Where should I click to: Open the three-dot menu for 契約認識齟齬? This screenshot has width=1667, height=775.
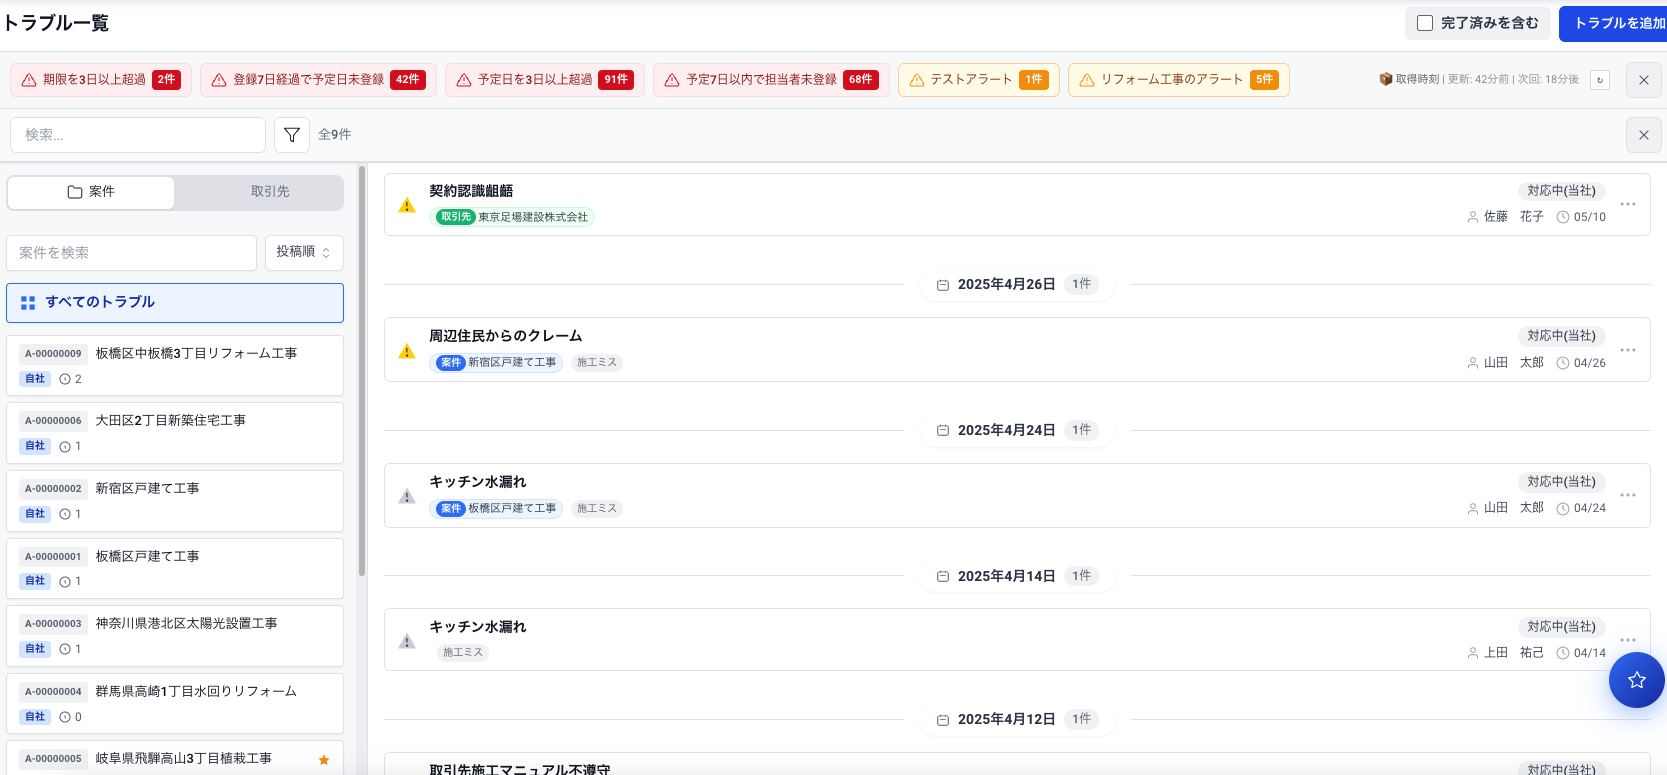click(x=1628, y=204)
